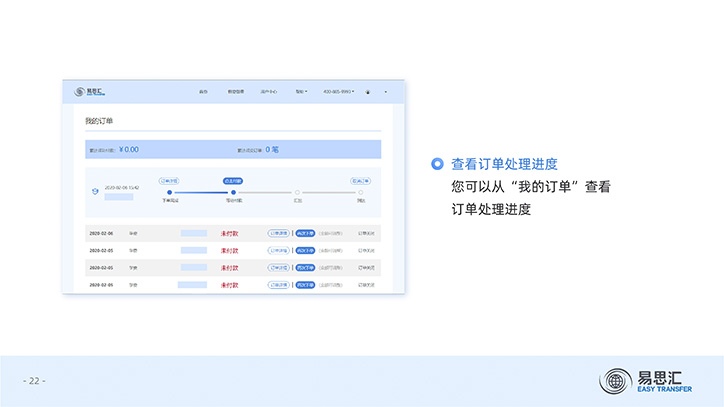Select the 等待付款 progress step dot

coord(233,192)
